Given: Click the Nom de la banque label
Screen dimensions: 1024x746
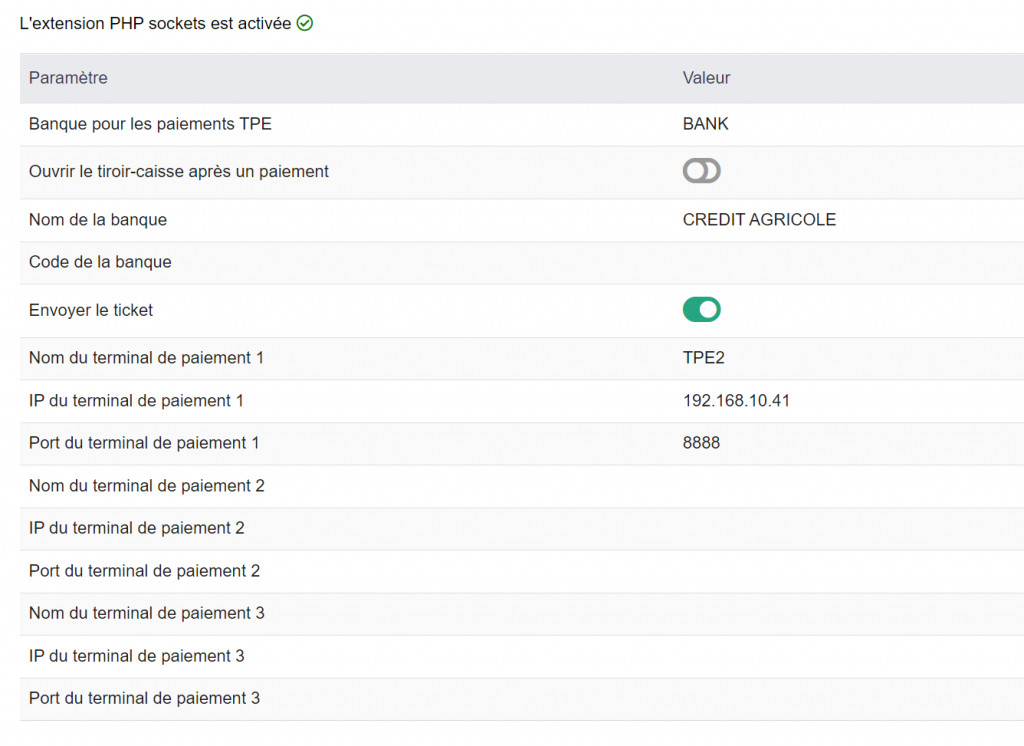Looking at the screenshot, I should 97,220.
